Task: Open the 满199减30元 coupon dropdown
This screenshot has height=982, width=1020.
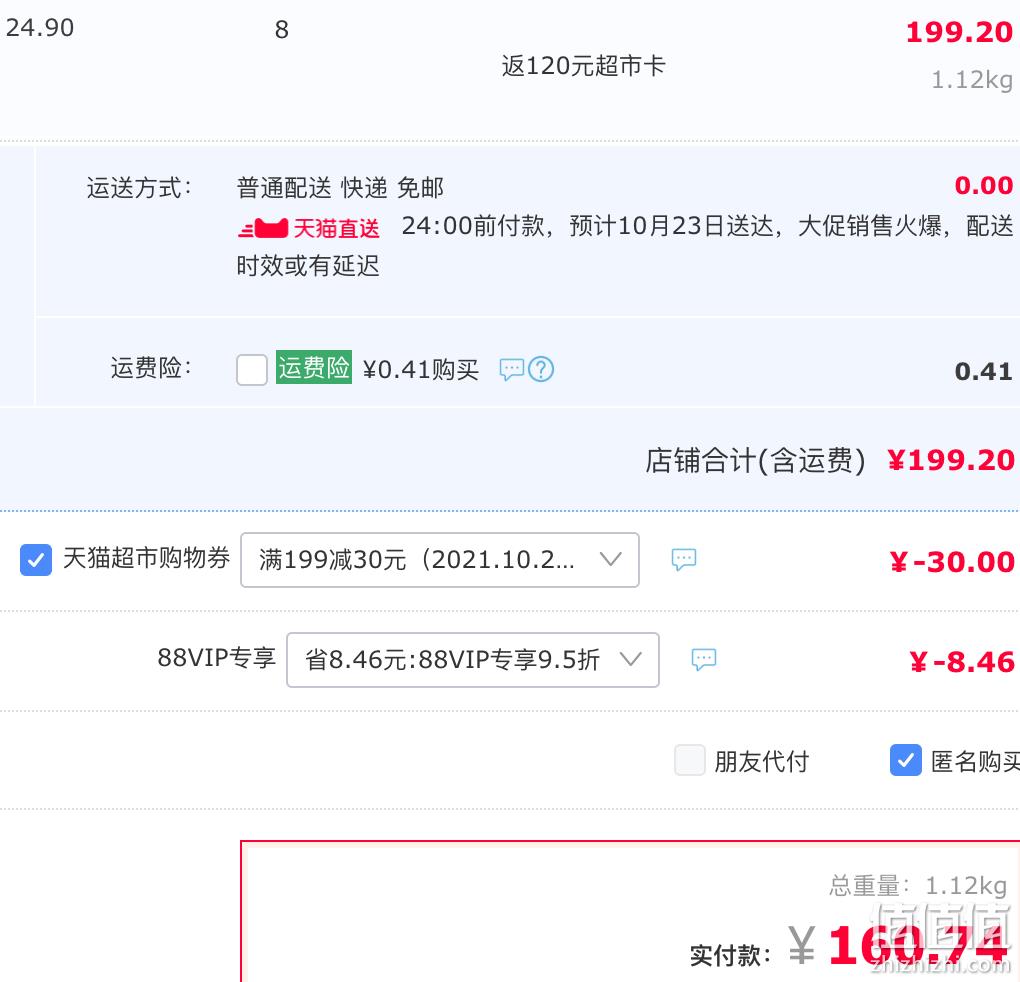Action: (440, 560)
